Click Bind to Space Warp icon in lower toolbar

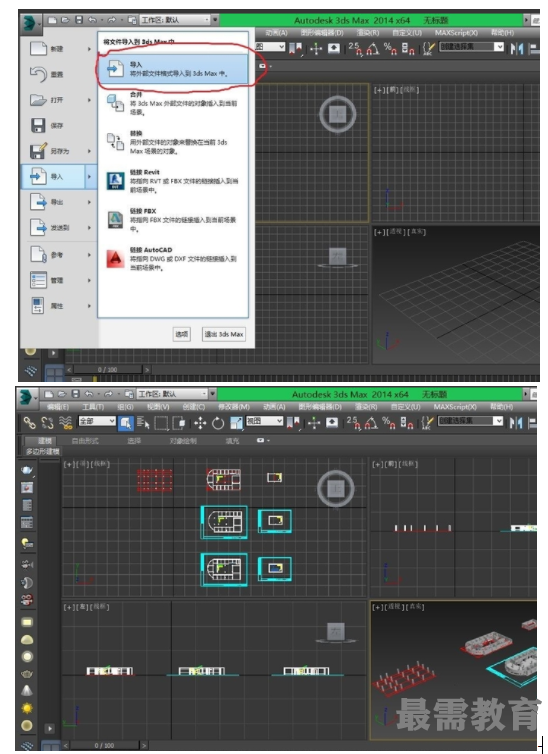[x=65, y=423]
